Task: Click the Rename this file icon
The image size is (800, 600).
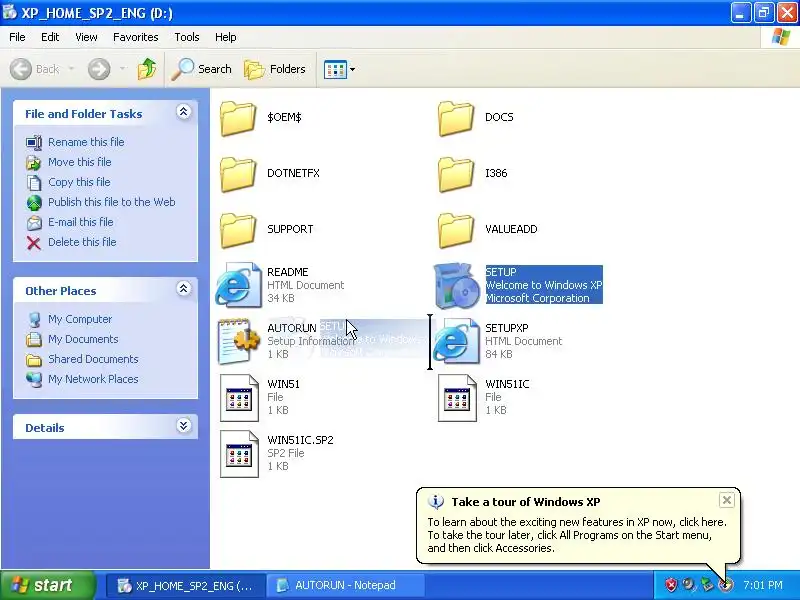Action: pyautogui.click(x=34, y=142)
